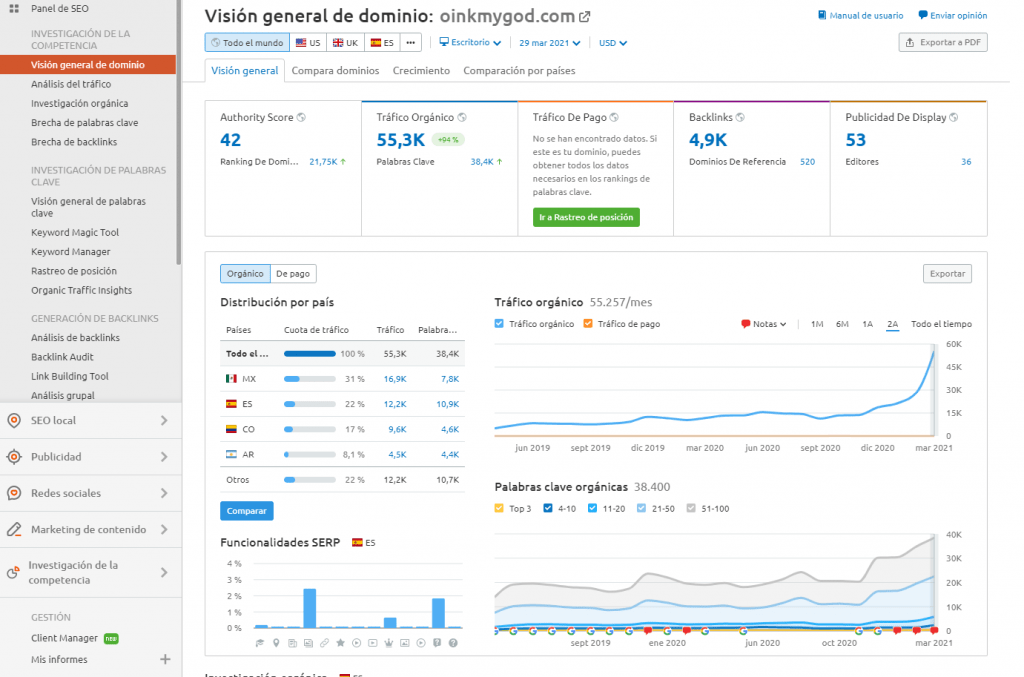Viewport: 1024px width, 677px height.
Task: Click the link sitelinks SERP feature icon
Action: pyautogui.click(x=324, y=641)
